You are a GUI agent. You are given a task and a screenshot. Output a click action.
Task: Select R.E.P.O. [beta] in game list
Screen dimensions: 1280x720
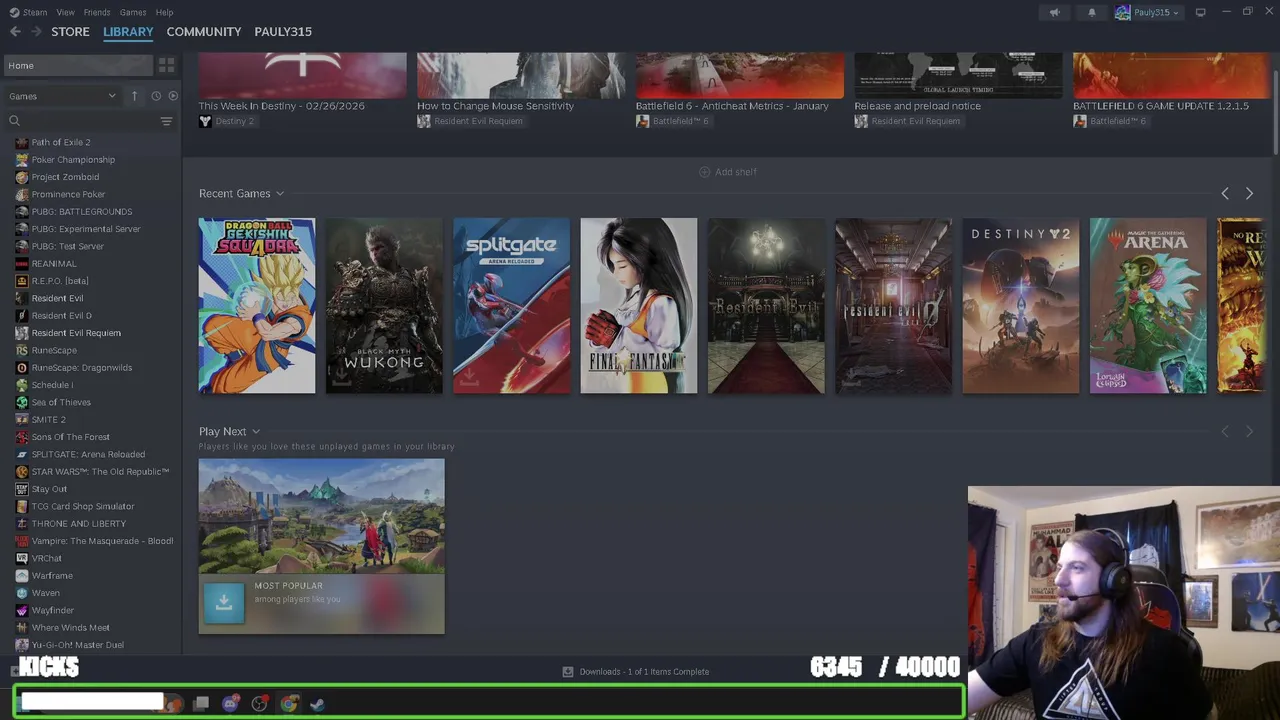point(60,281)
